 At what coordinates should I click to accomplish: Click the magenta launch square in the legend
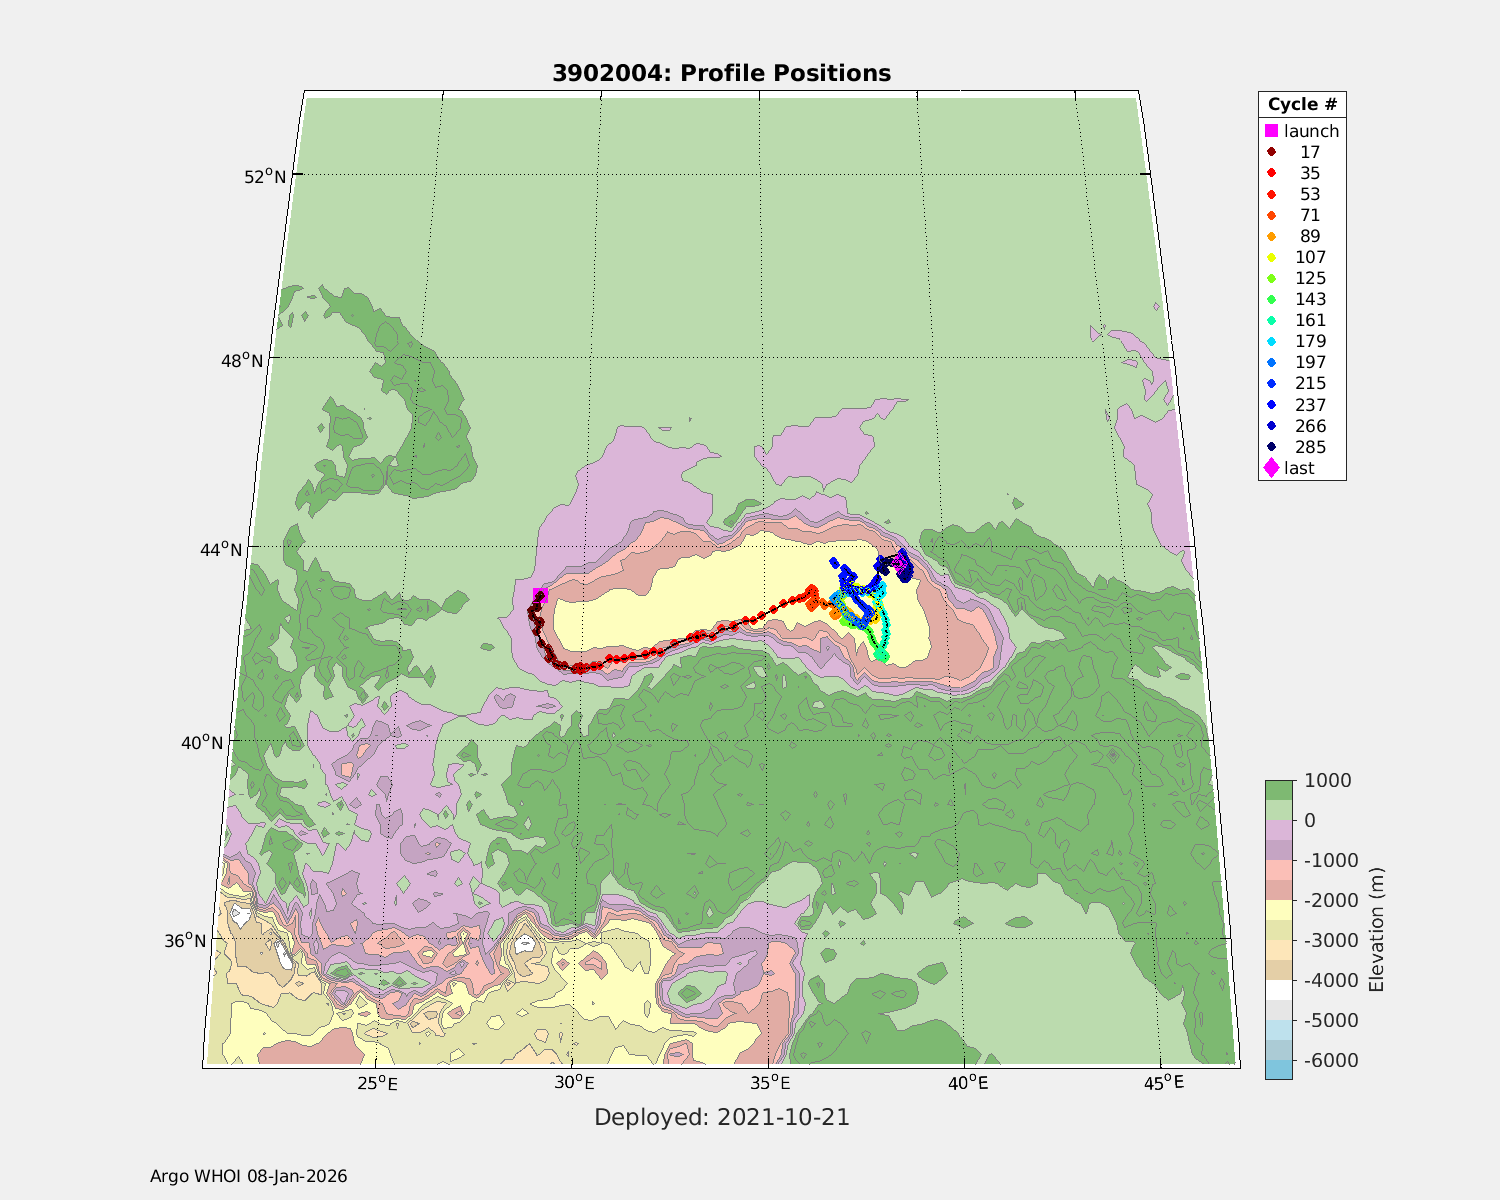pos(1271,131)
